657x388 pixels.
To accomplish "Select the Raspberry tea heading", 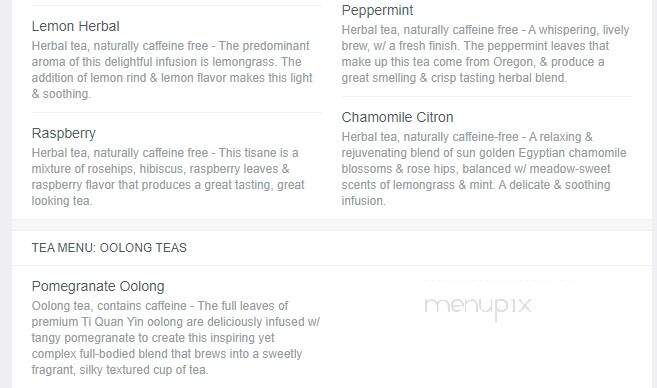I will [x=64, y=134].
